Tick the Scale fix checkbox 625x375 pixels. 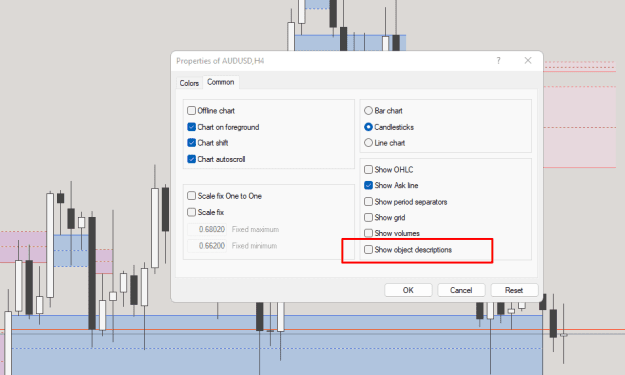click(192, 212)
